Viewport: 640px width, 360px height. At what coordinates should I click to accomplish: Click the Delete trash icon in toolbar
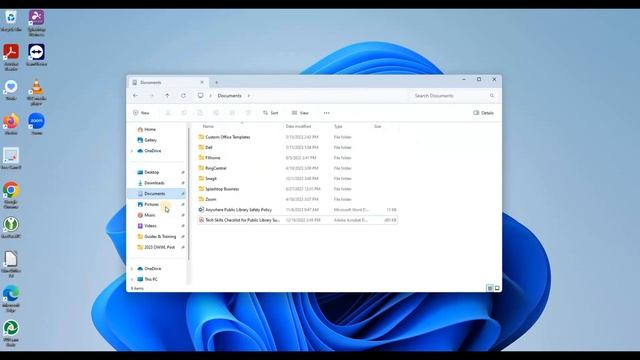(248, 113)
